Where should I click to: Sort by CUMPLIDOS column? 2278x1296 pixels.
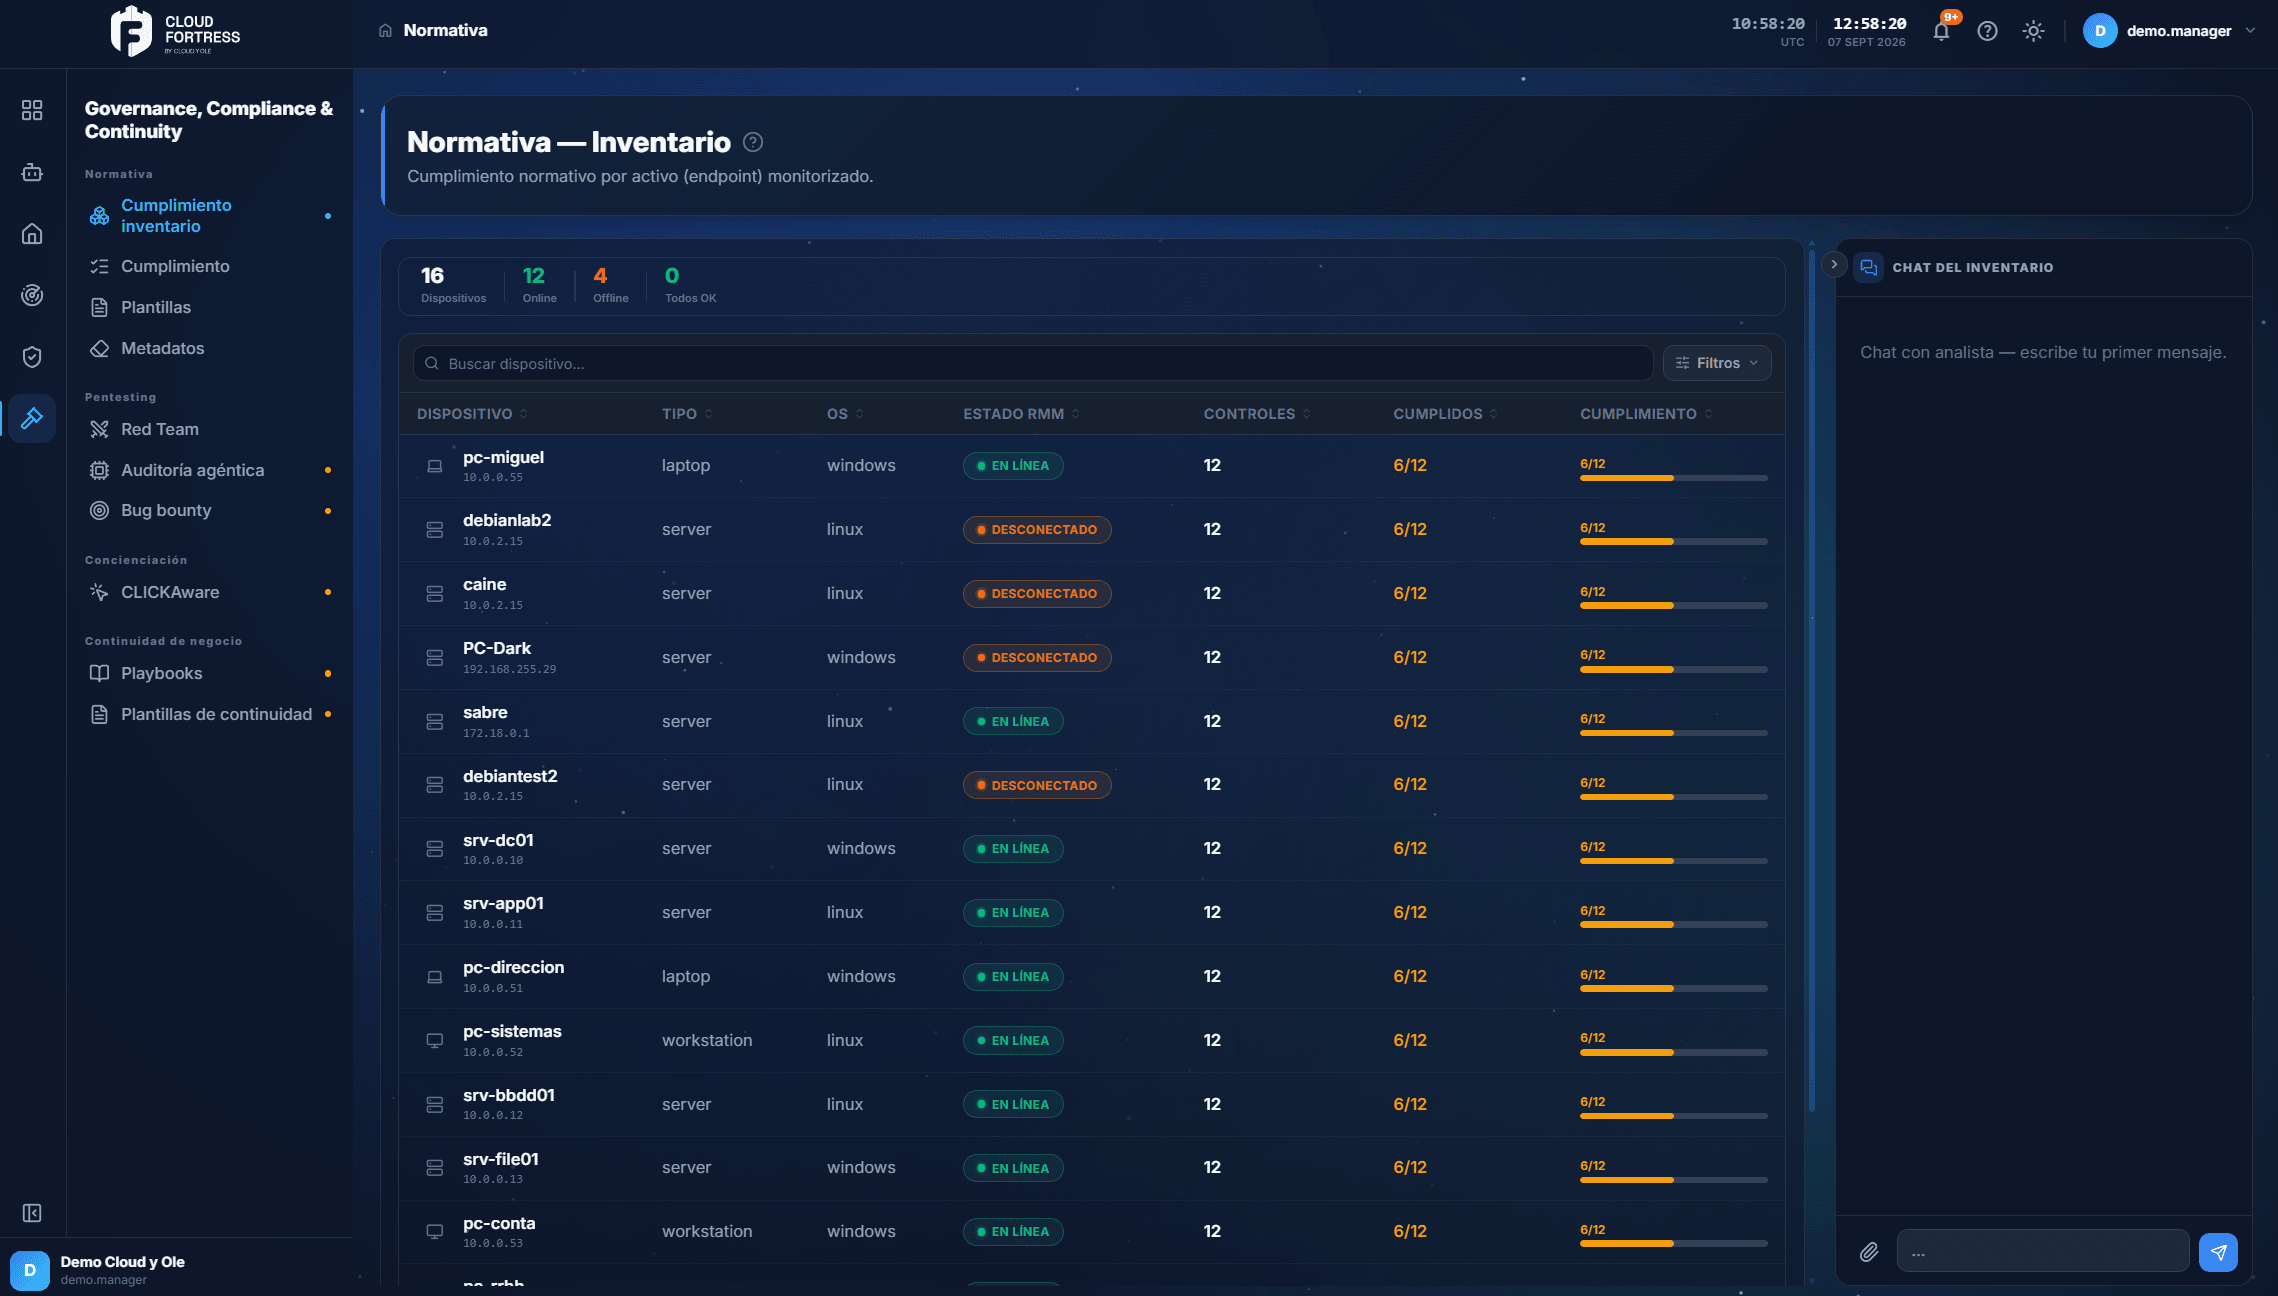(1445, 414)
